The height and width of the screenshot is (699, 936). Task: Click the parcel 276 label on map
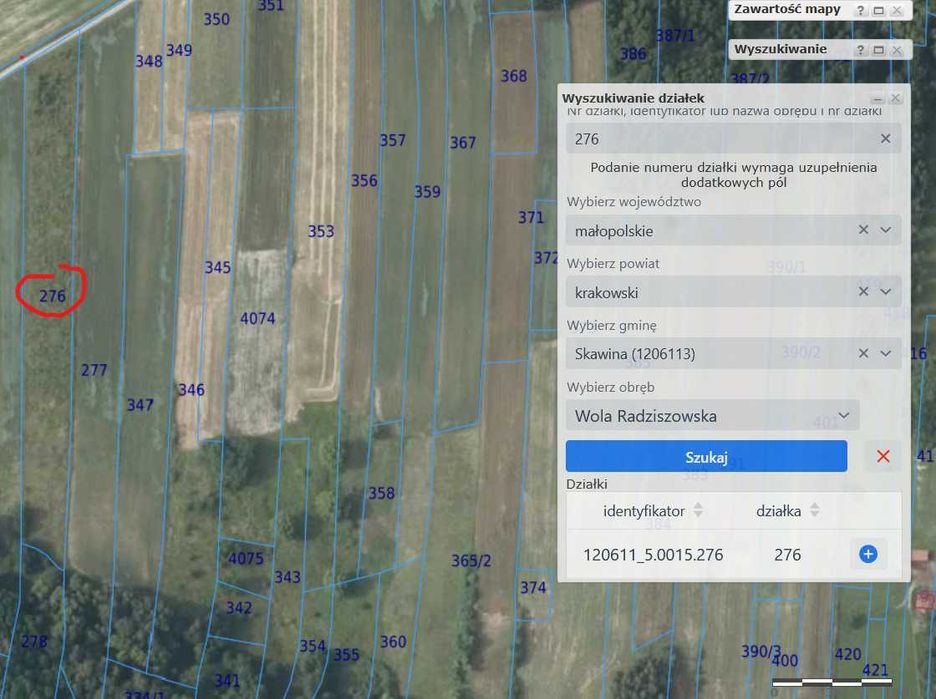coord(53,295)
